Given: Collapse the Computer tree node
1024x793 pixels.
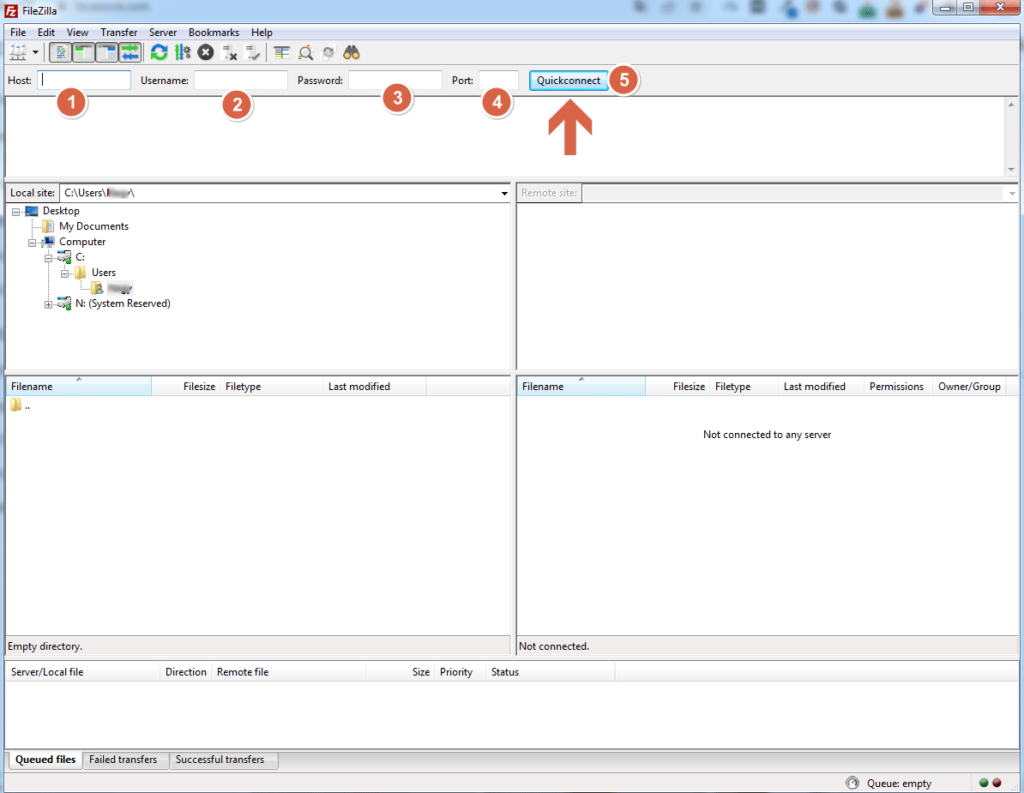Looking at the screenshot, I should 32,242.
